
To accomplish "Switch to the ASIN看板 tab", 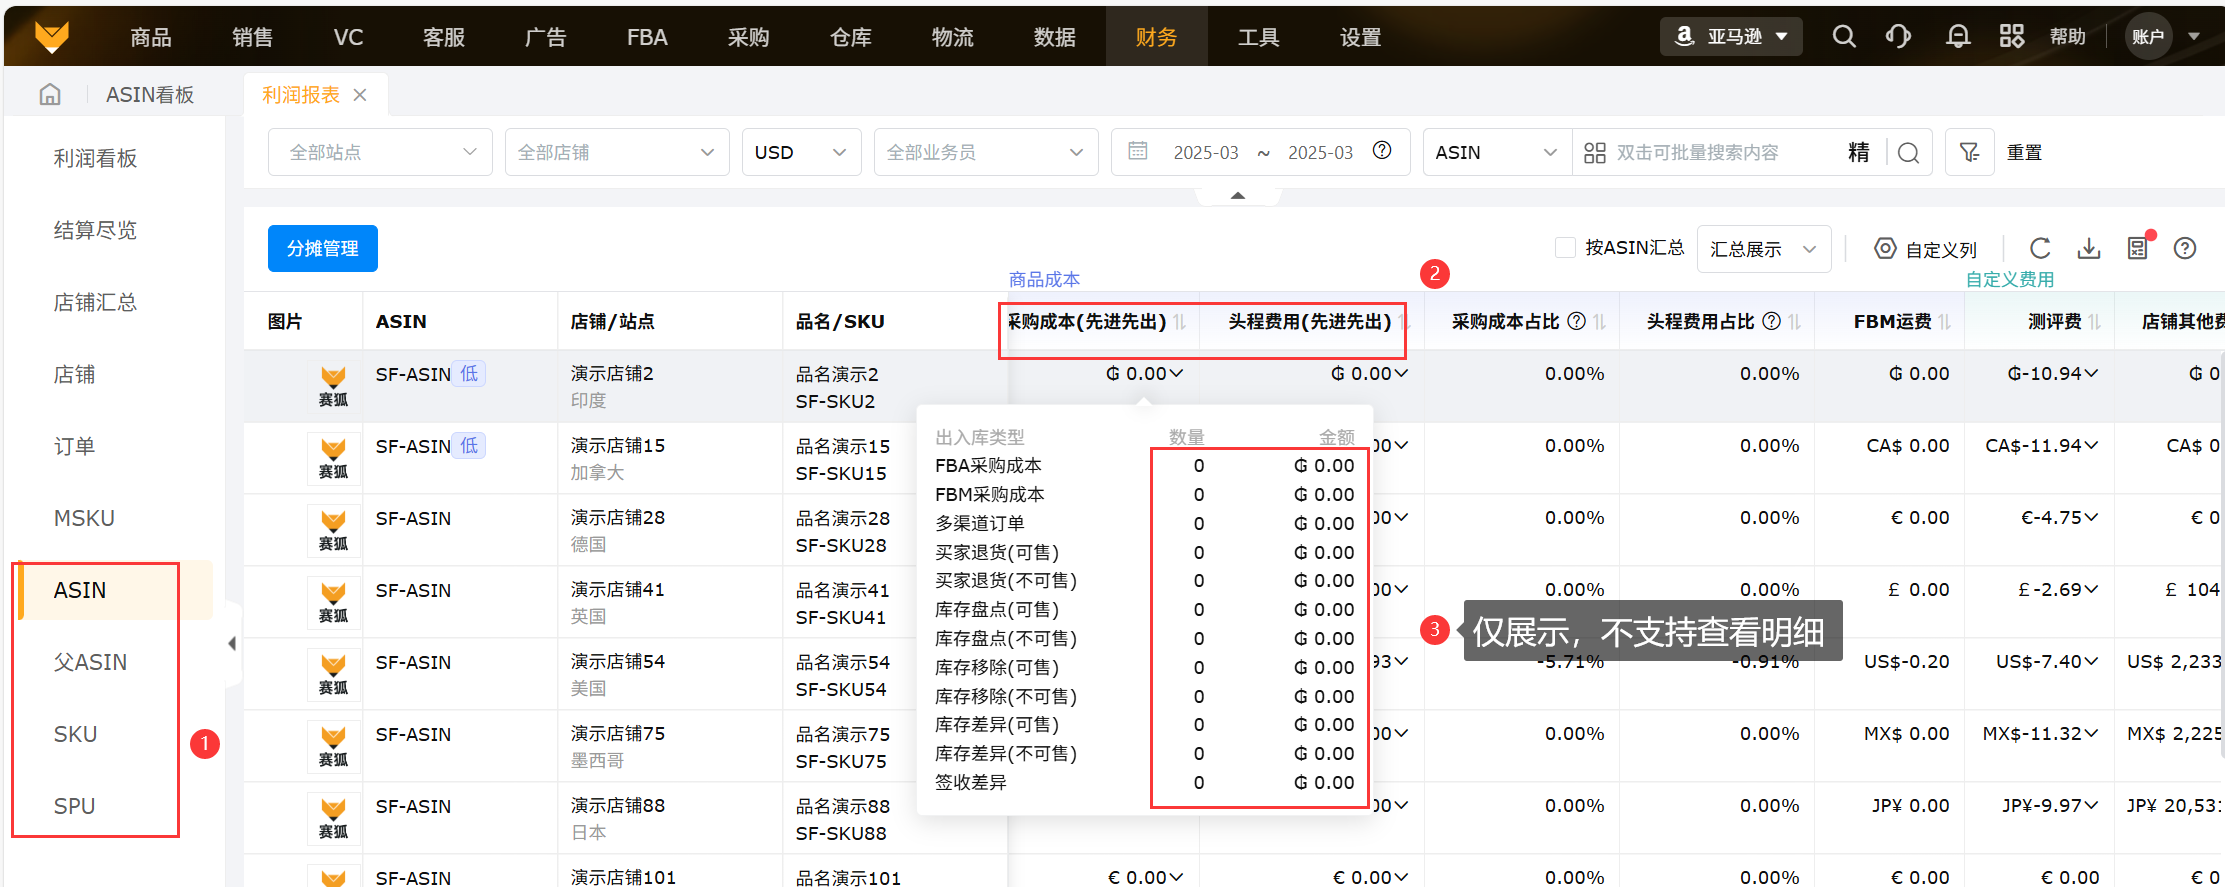I will tap(150, 95).
